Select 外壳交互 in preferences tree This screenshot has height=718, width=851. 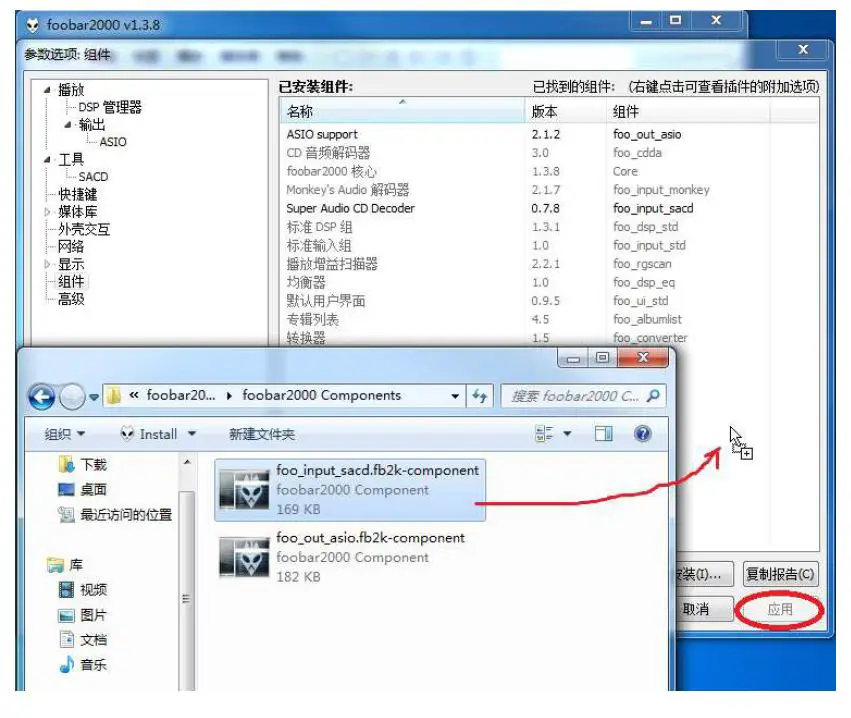(x=84, y=229)
